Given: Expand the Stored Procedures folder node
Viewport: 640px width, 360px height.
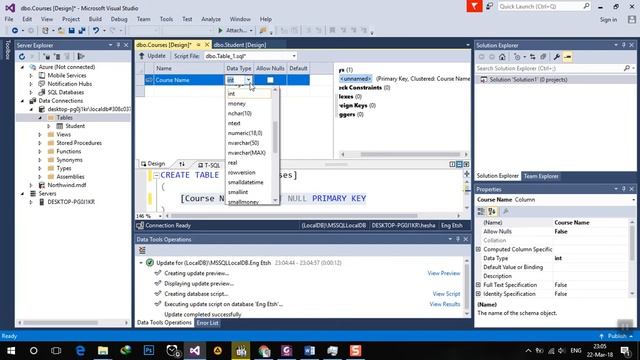Looking at the screenshot, I should pyautogui.click(x=40, y=143).
